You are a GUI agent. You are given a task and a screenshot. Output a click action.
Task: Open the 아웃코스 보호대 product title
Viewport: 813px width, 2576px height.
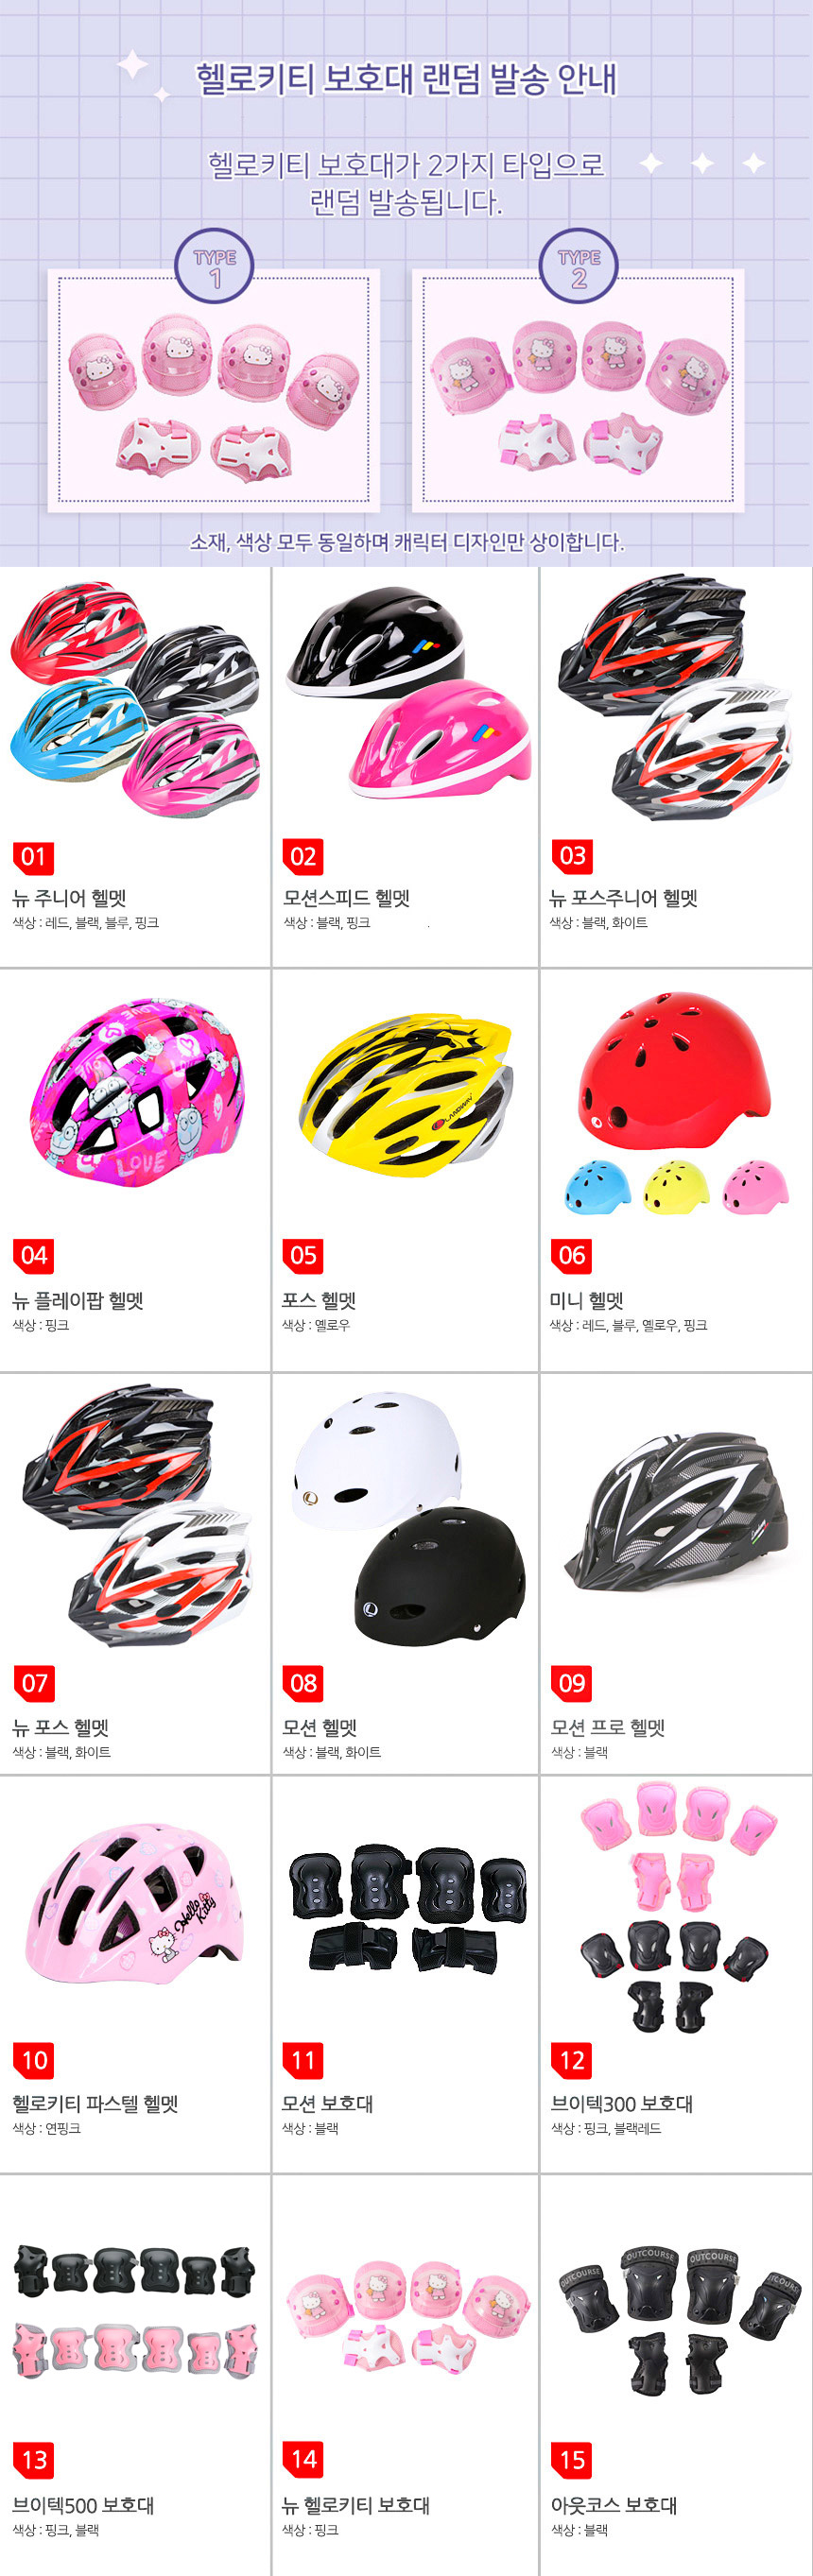click(x=614, y=2505)
